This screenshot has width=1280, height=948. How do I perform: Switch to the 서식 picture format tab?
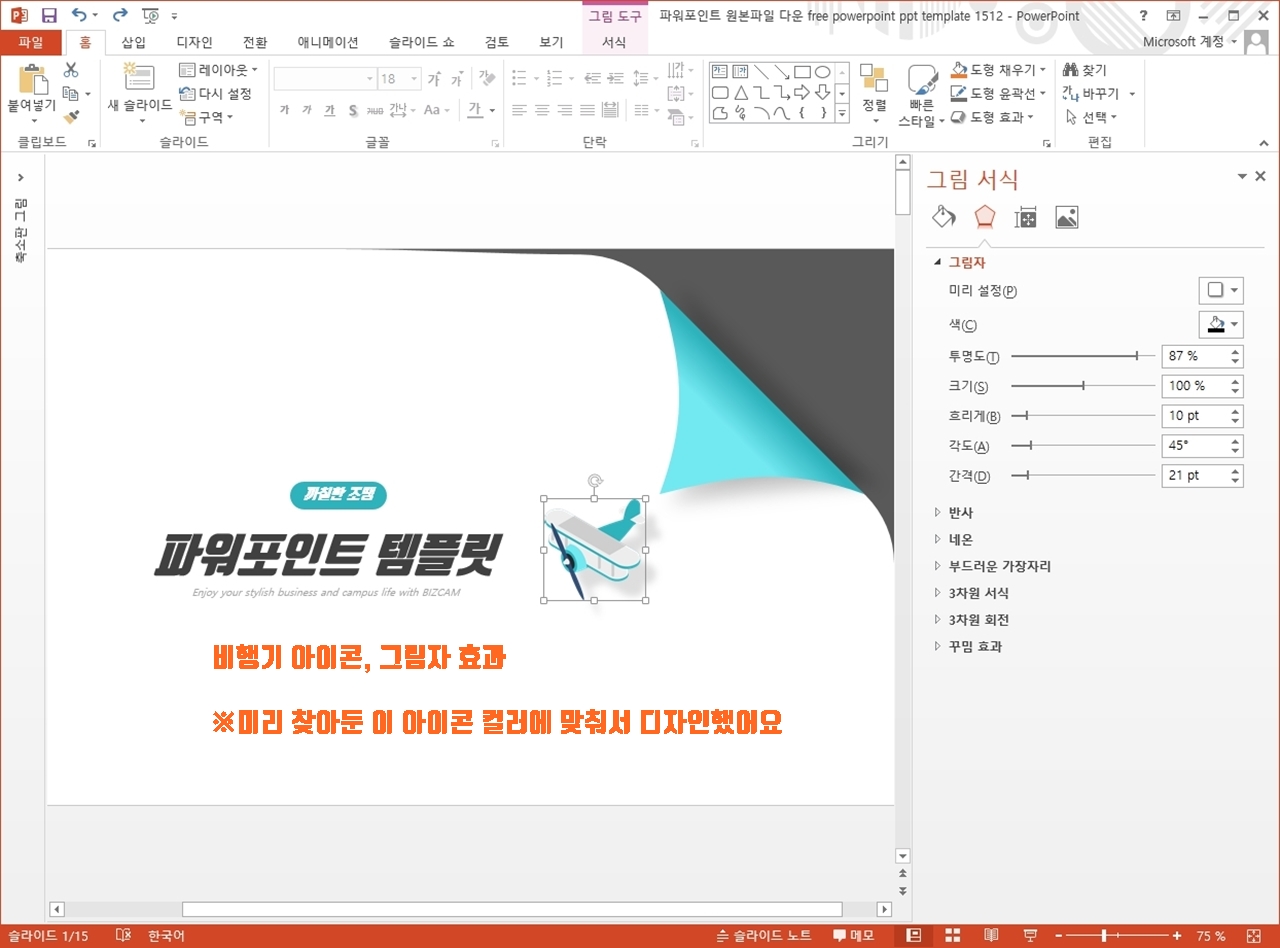615,42
